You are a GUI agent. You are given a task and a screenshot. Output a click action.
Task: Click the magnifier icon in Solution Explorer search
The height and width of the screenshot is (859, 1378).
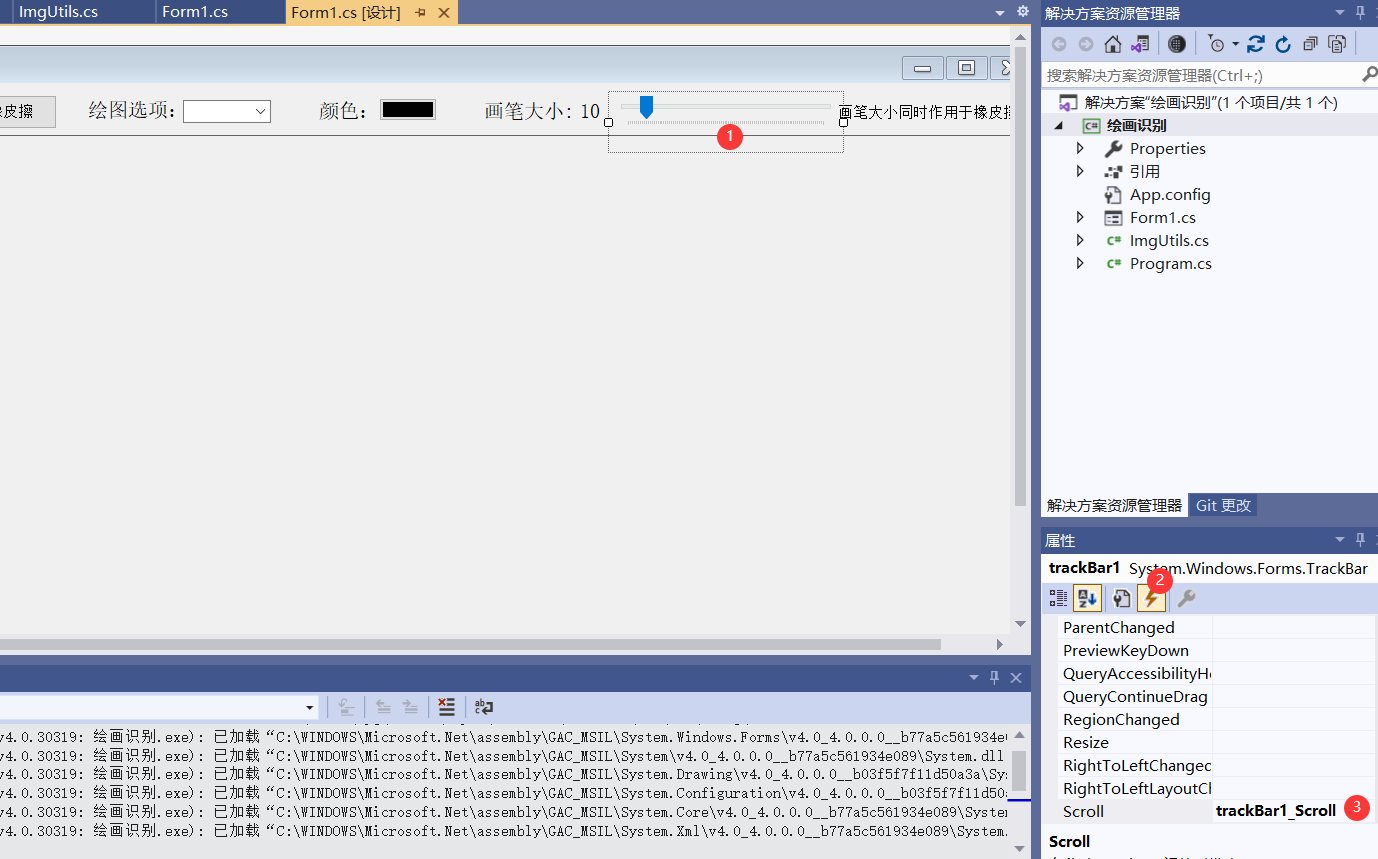(1369, 75)
